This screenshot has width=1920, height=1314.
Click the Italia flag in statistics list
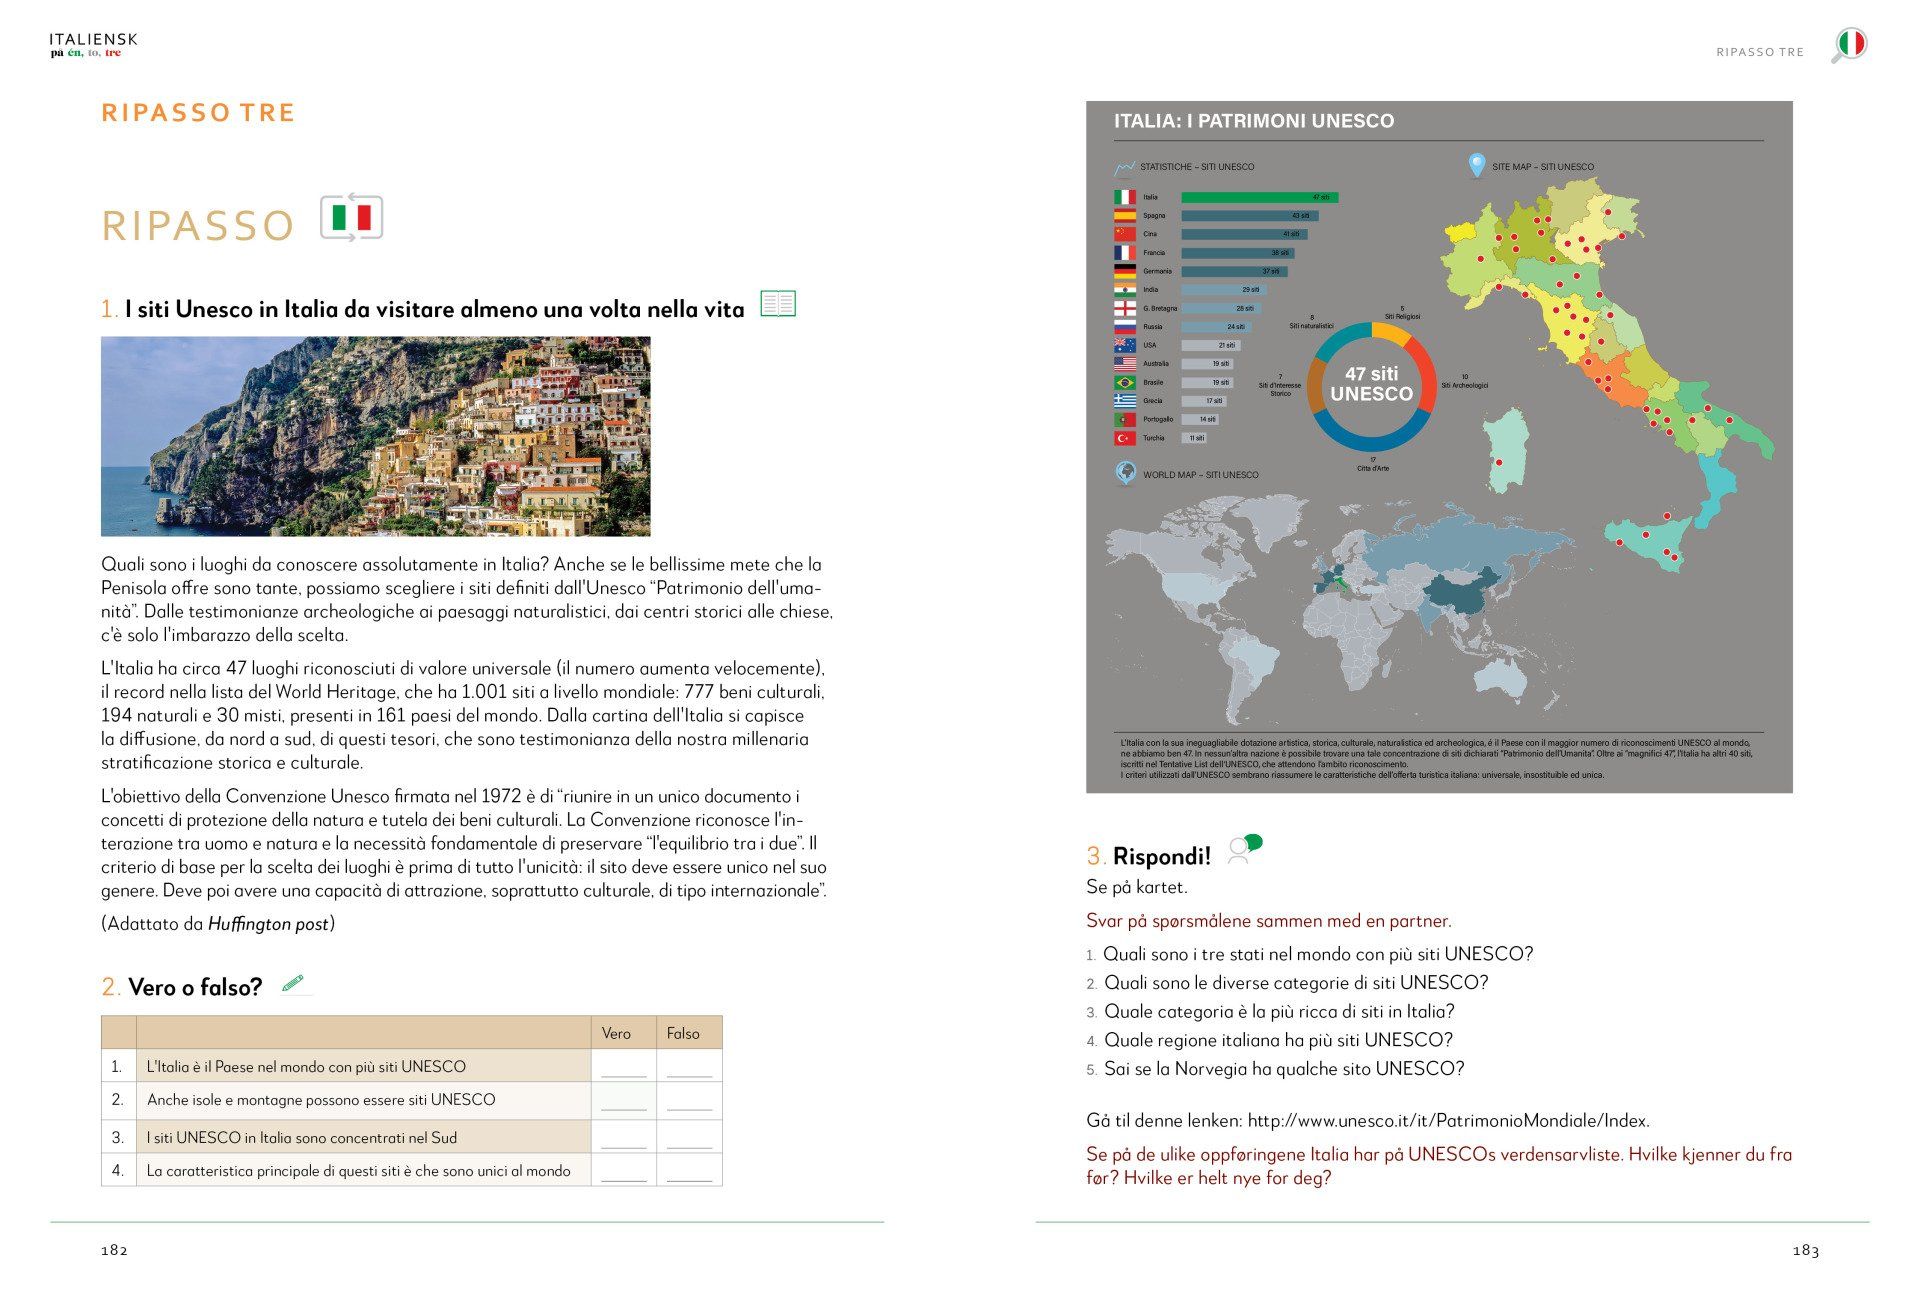point(1124,197)
